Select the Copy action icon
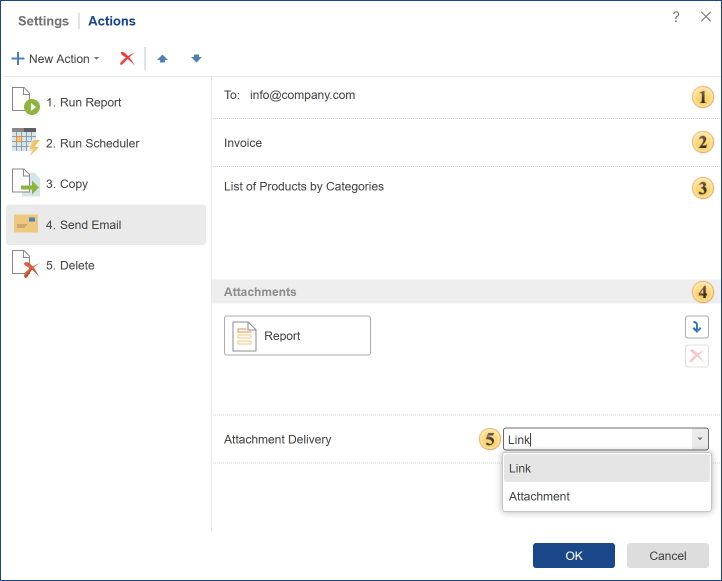The width and height of the screenshot is (722, 581). point(25,184)
